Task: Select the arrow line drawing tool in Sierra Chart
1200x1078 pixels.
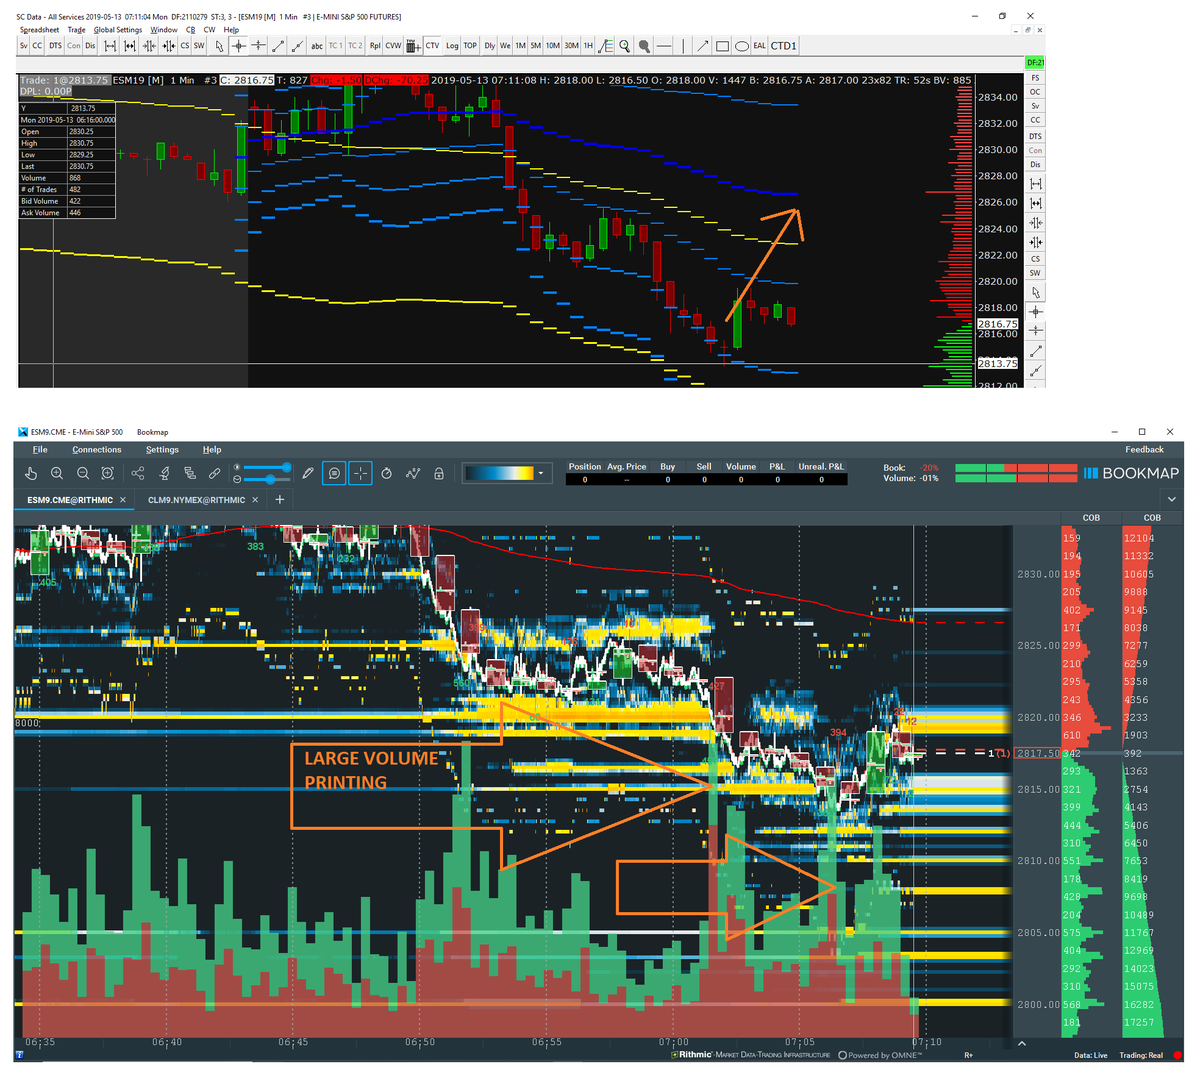Action: pos(703,45)
